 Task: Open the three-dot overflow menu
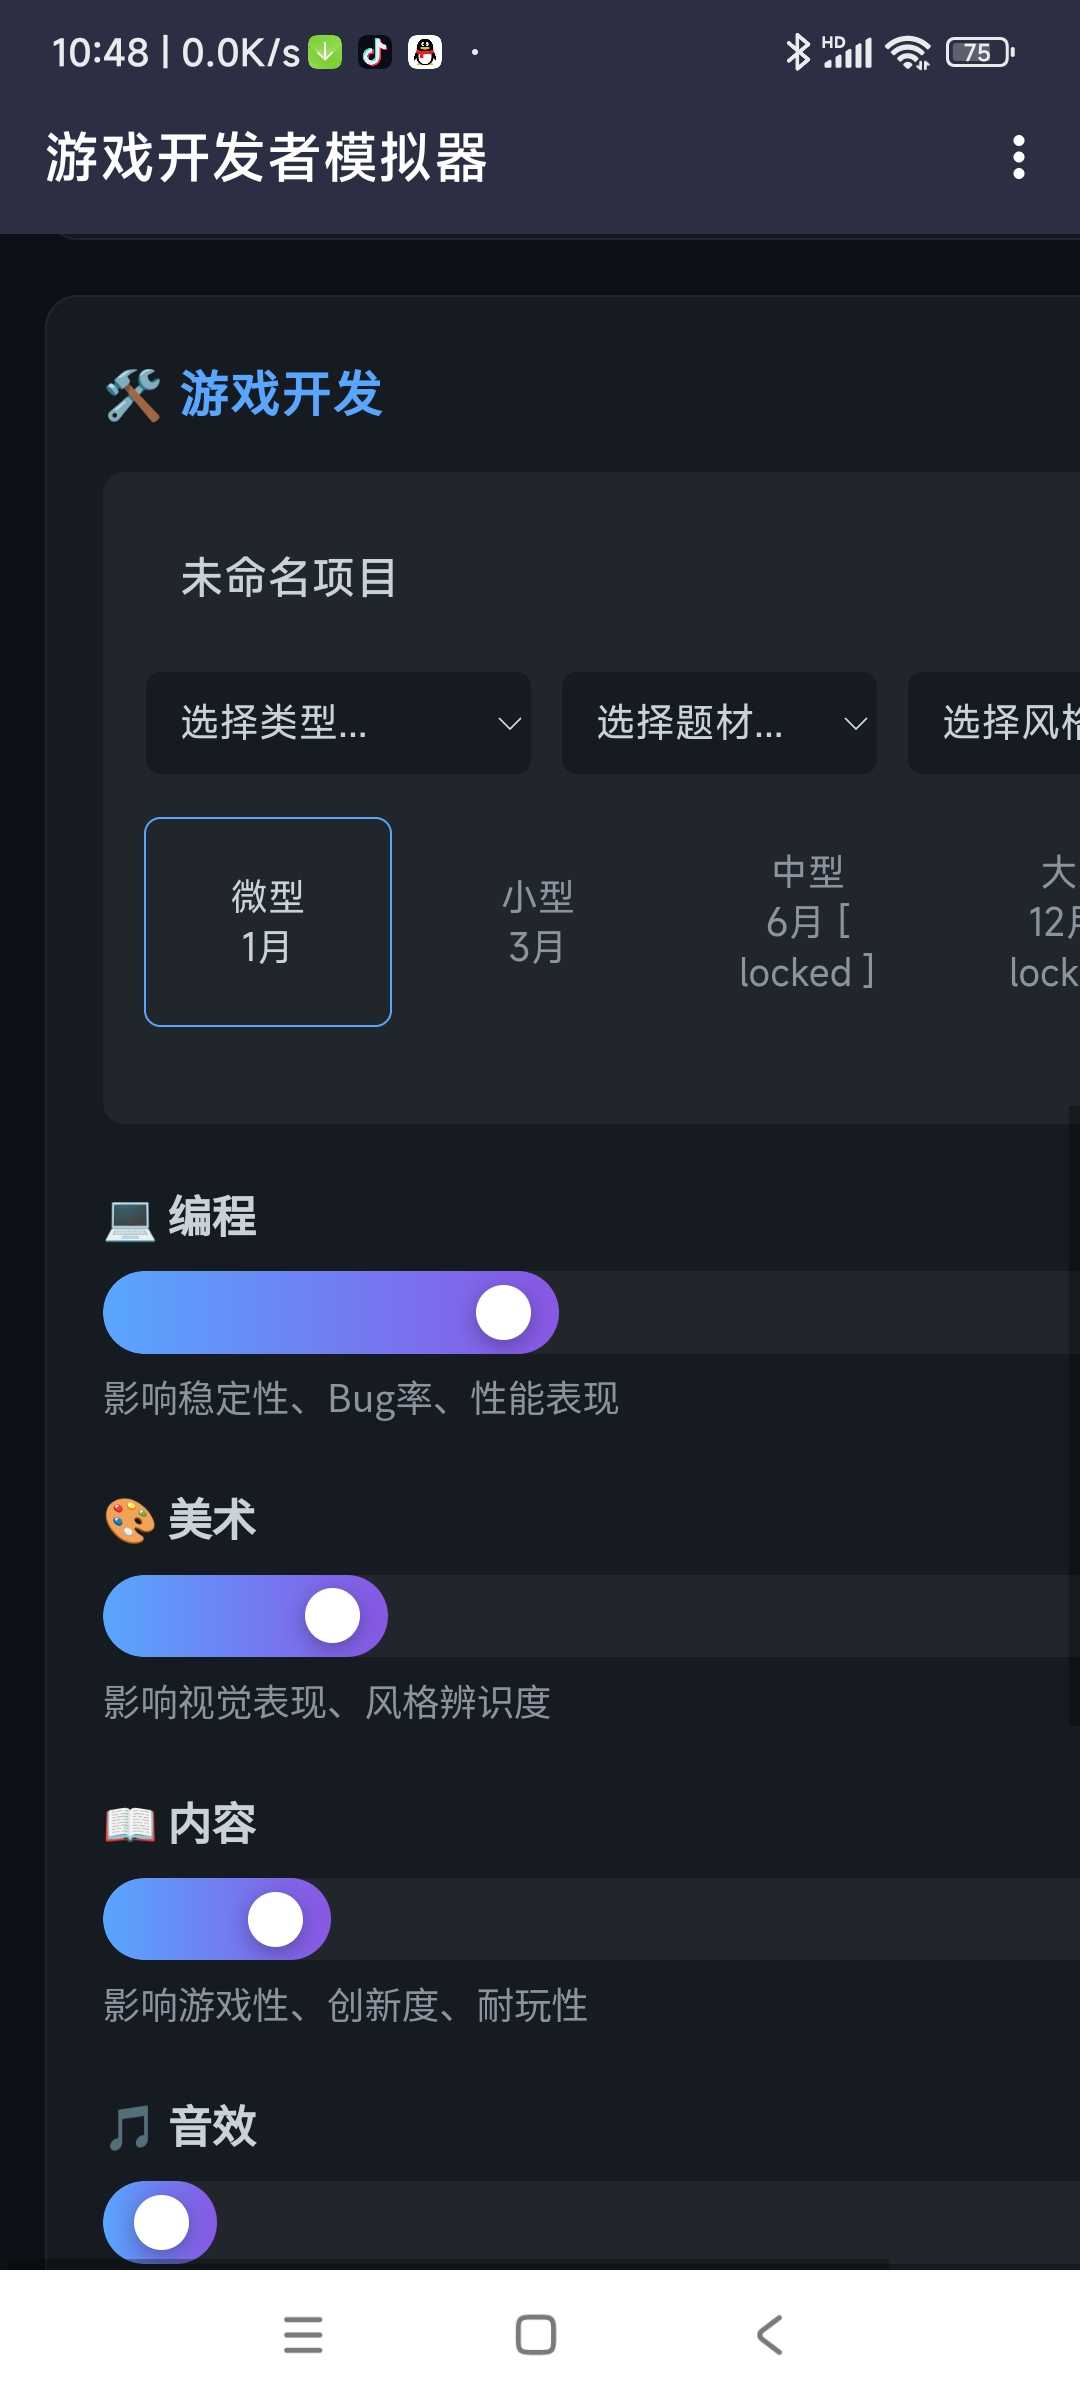(1018, 157)
